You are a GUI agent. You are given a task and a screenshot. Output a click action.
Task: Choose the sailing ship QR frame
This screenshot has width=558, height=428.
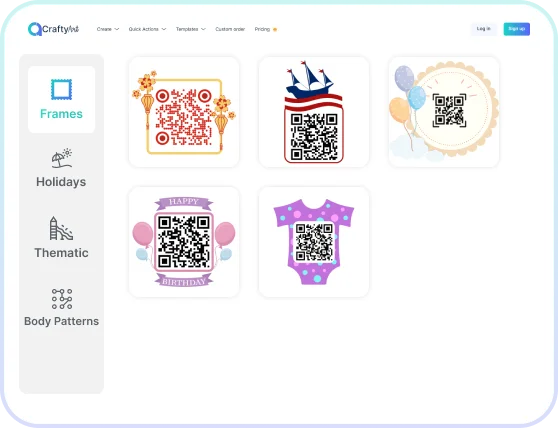(314, 112)
